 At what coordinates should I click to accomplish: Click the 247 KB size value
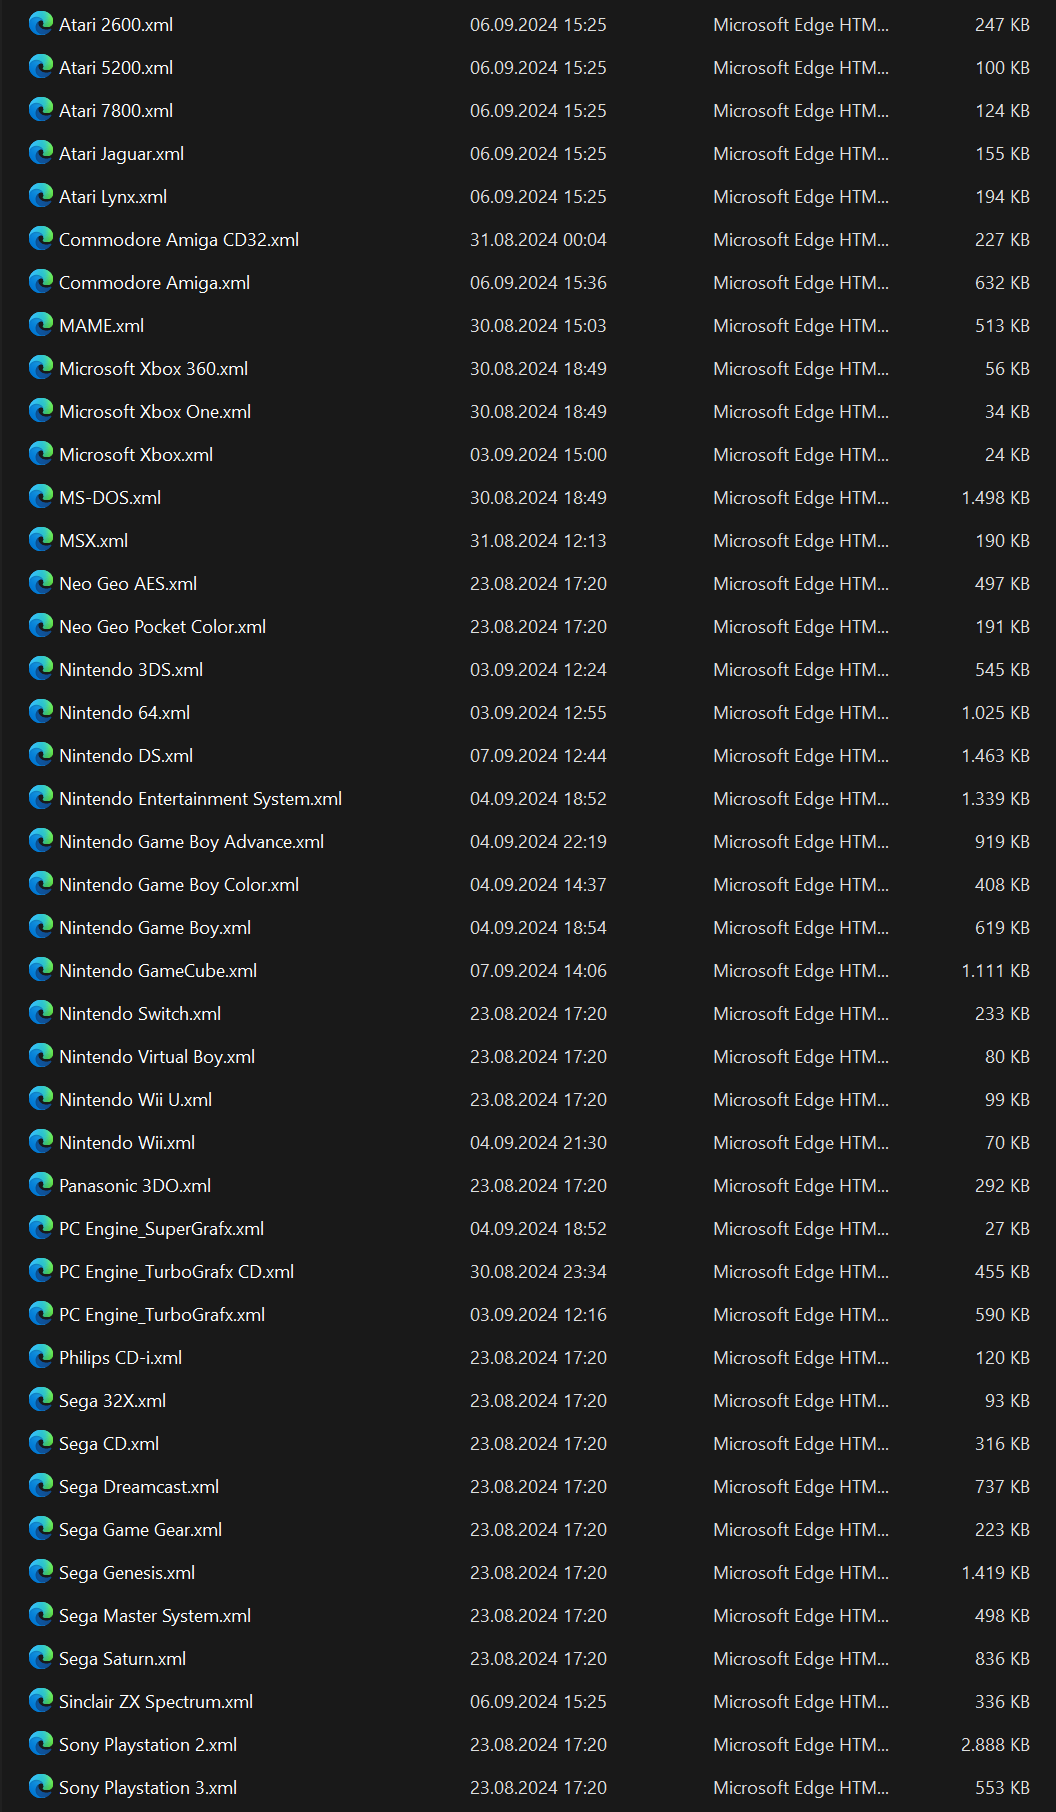pos(1002,25)
